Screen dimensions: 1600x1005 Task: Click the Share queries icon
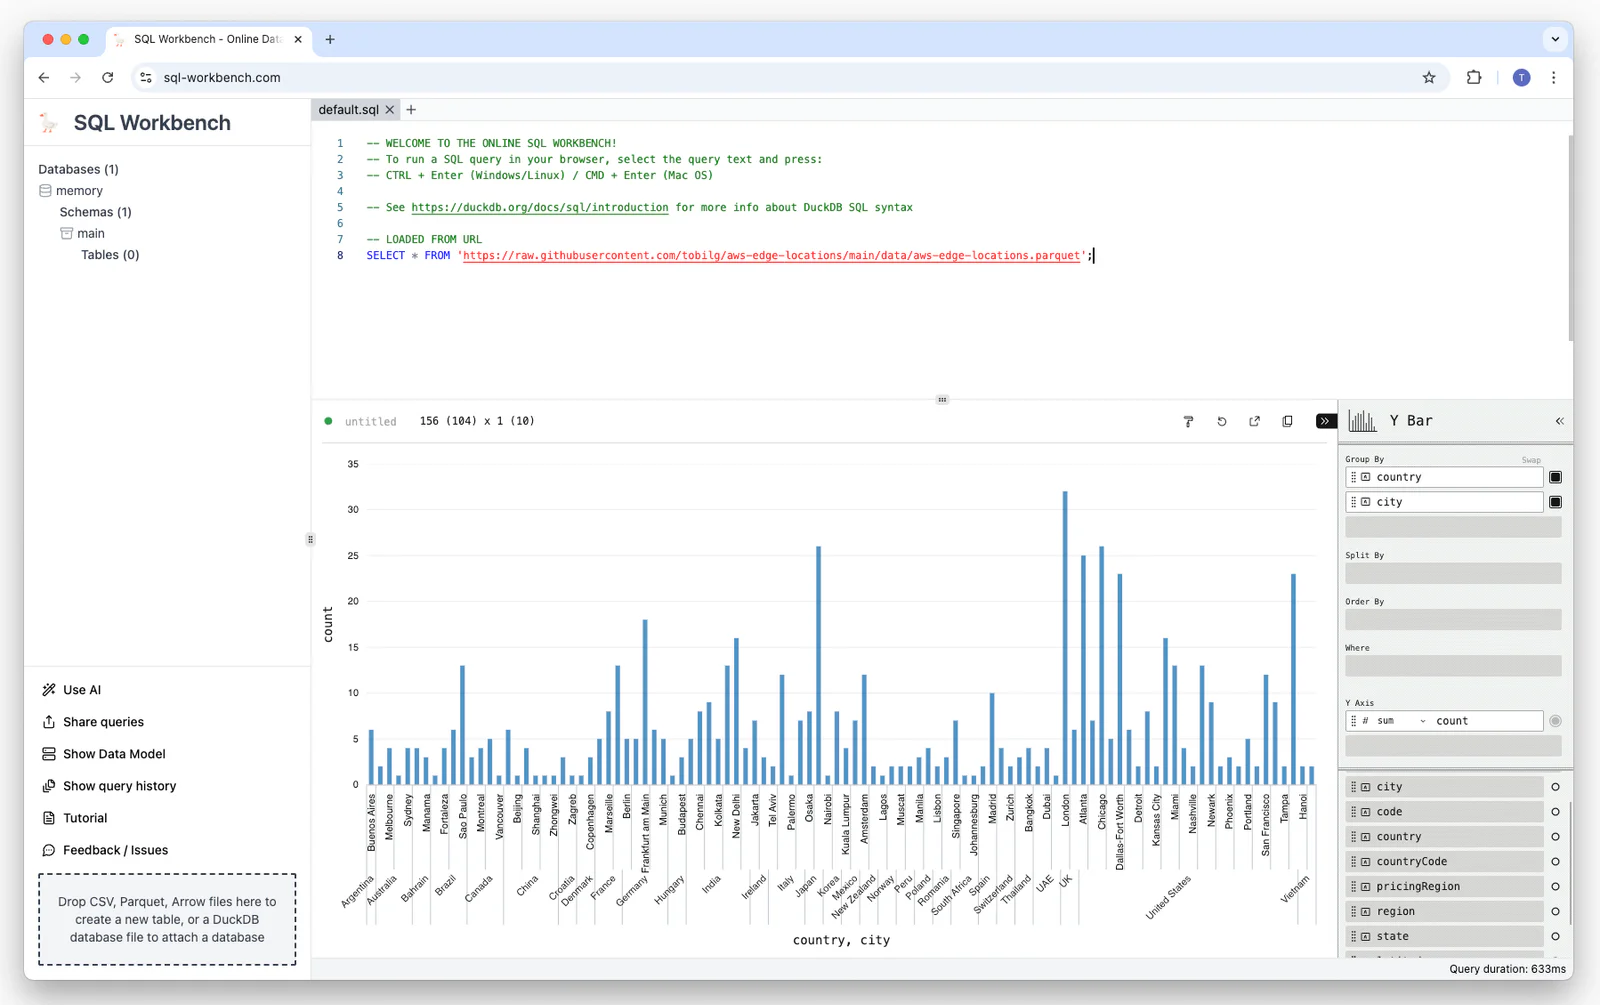click(x=49, y=722)
